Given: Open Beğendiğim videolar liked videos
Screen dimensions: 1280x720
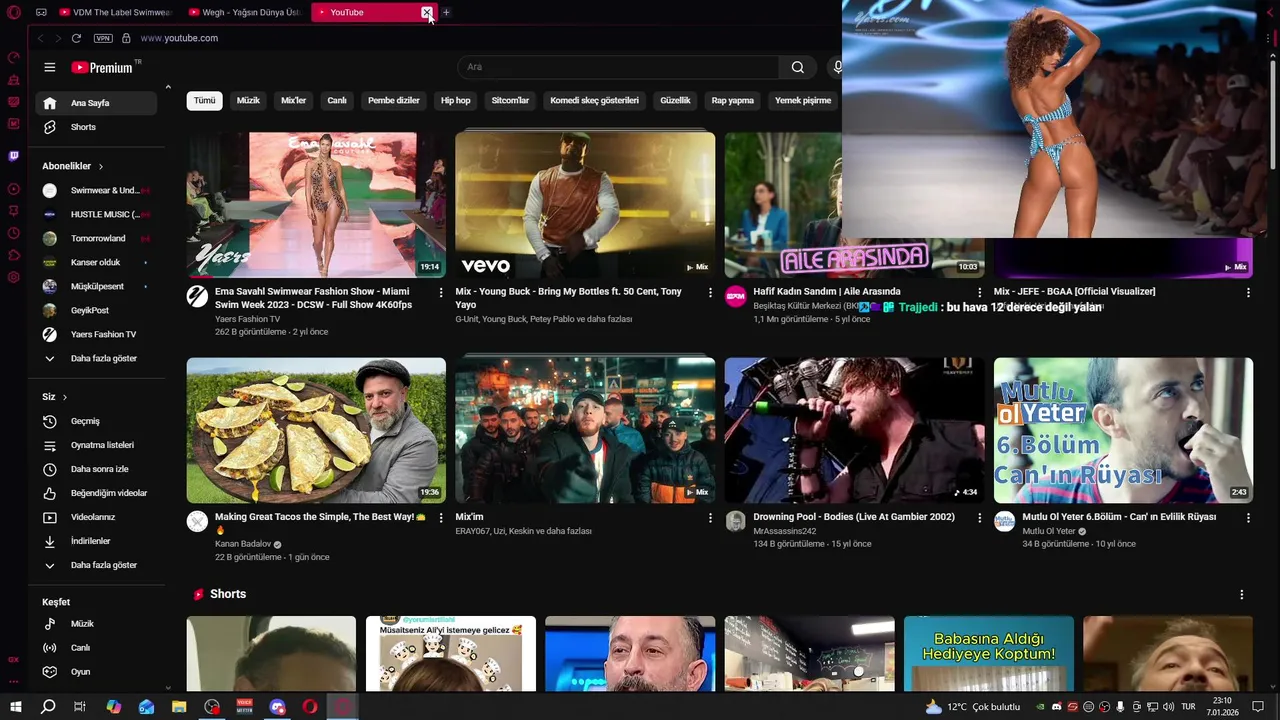Looking at the screenshot, I should [96, 493].
